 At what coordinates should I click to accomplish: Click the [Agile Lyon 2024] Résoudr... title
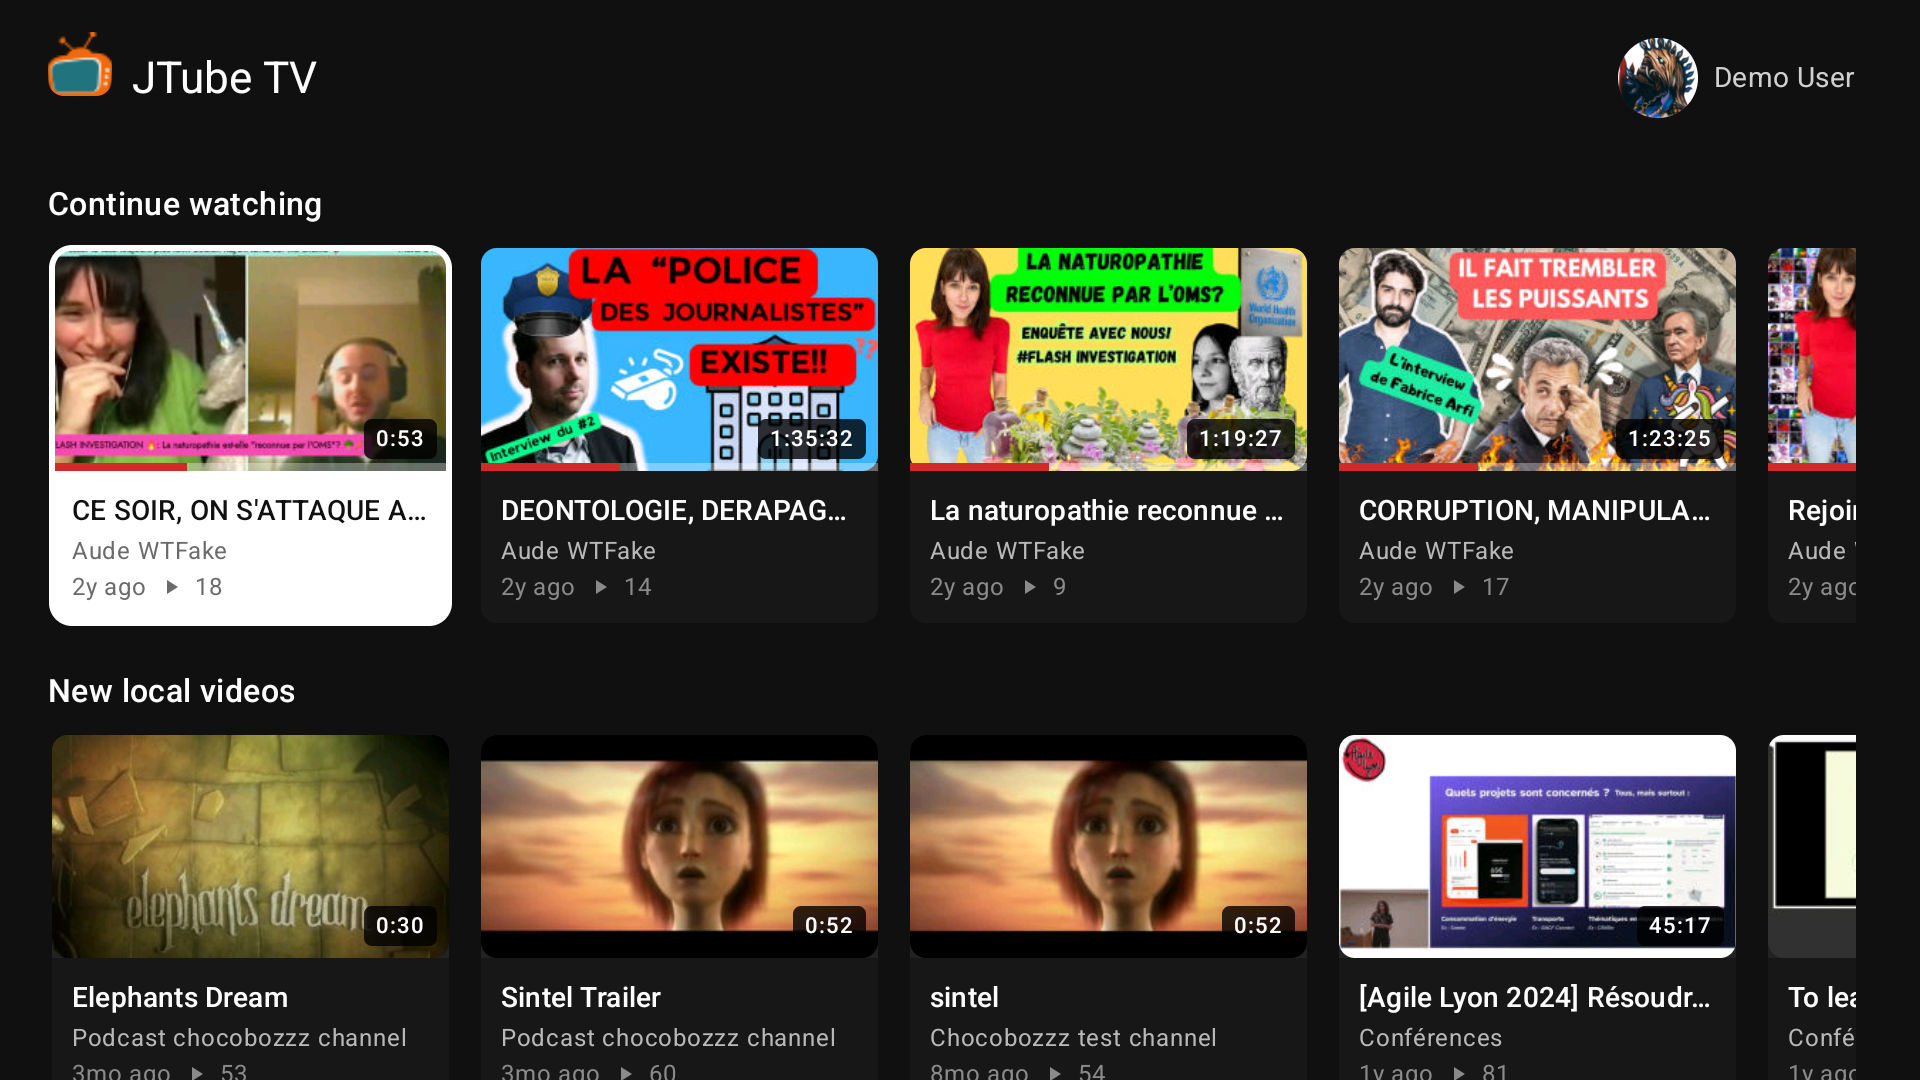coord(1534,997)
